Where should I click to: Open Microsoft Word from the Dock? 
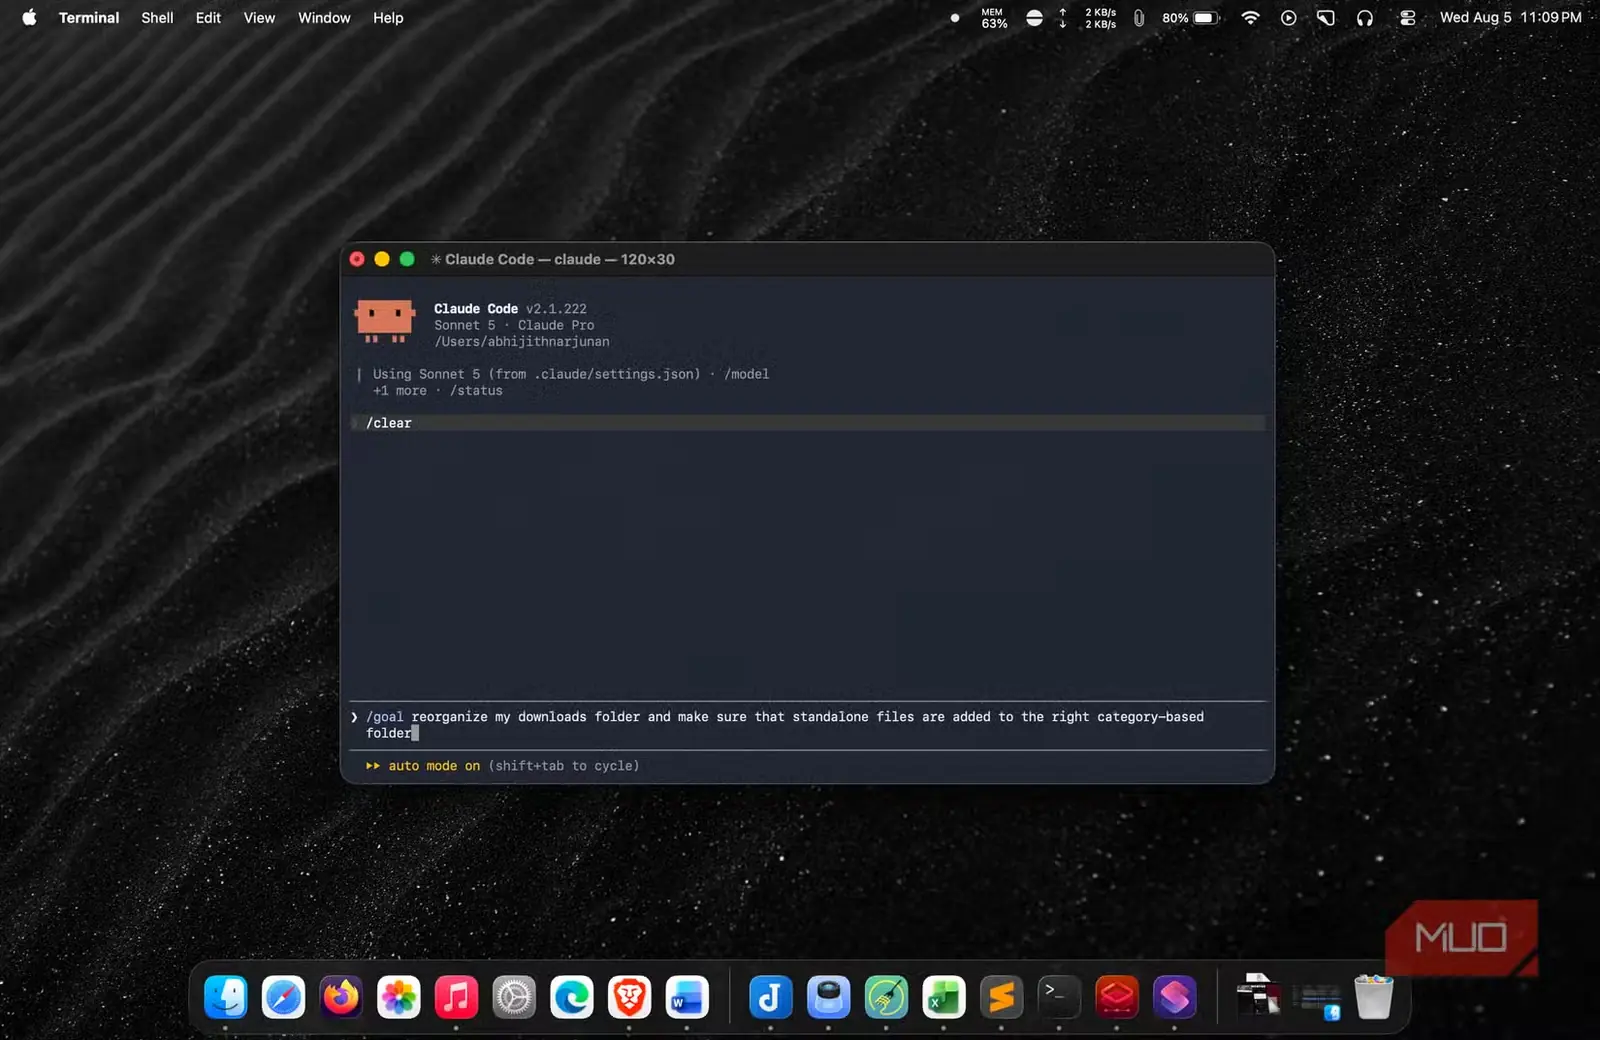[x=687, y=997]
